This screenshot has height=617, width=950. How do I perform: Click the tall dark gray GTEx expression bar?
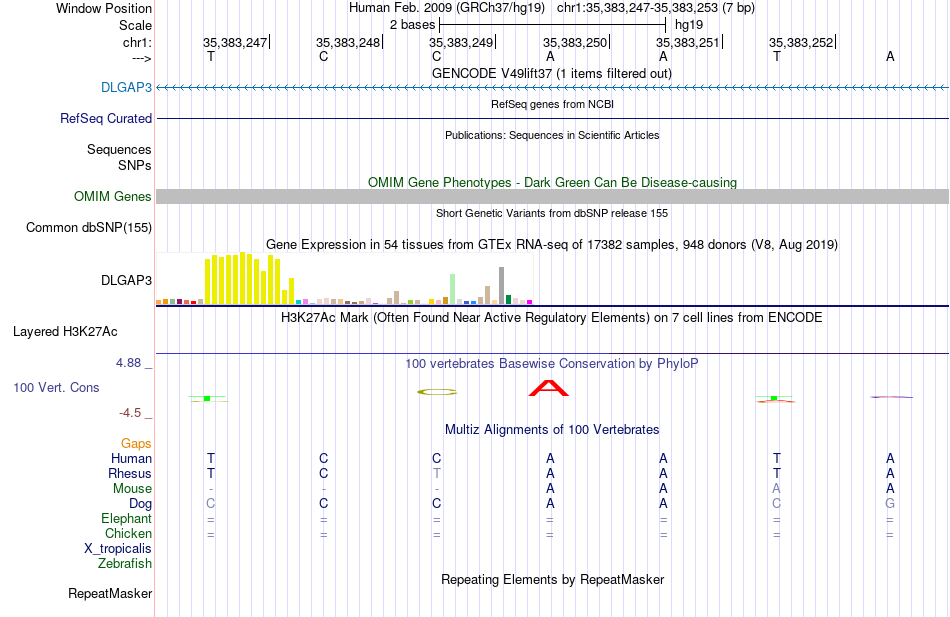click(x=501, y=285)
